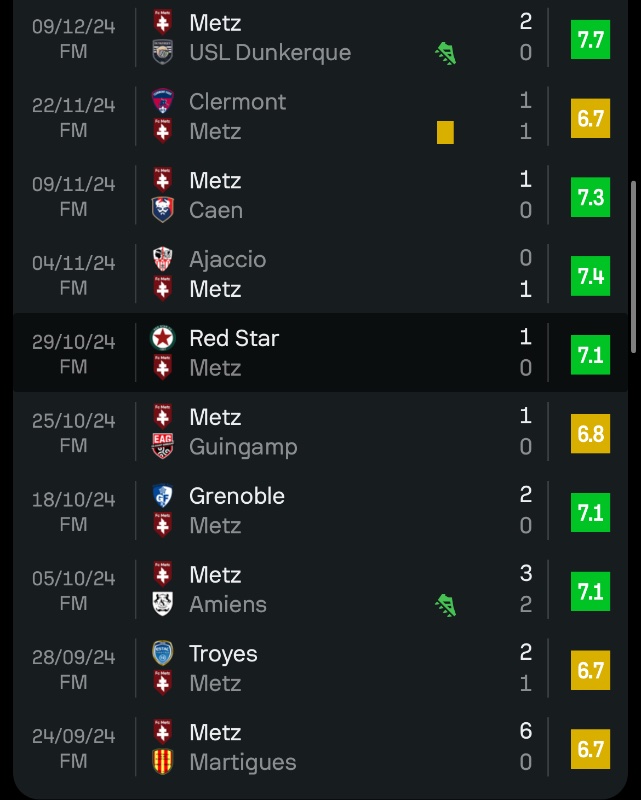
Task: Open the 7.7 rating badge
Action: (590, 39)
